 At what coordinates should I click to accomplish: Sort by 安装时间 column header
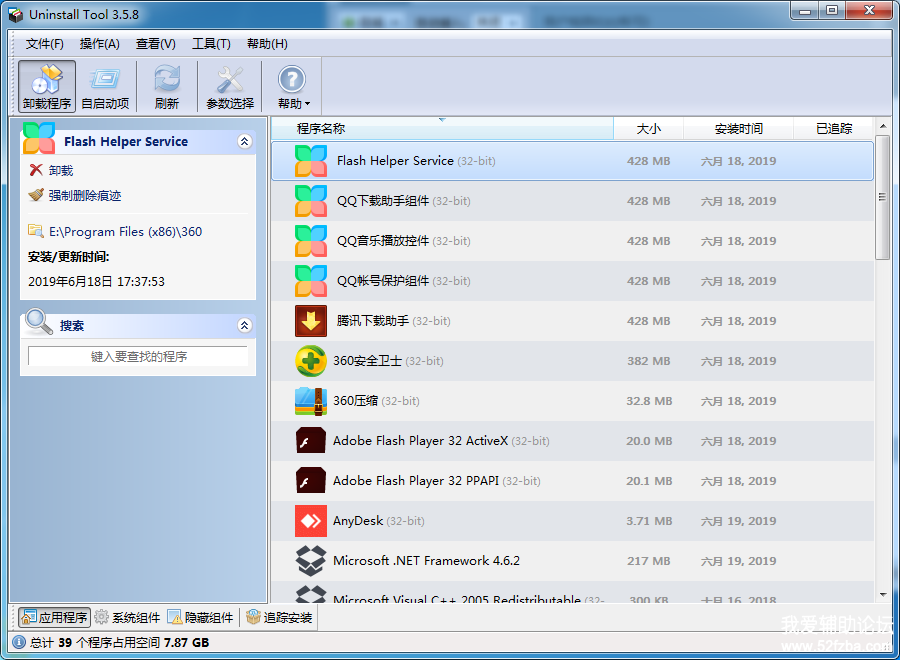738,128
